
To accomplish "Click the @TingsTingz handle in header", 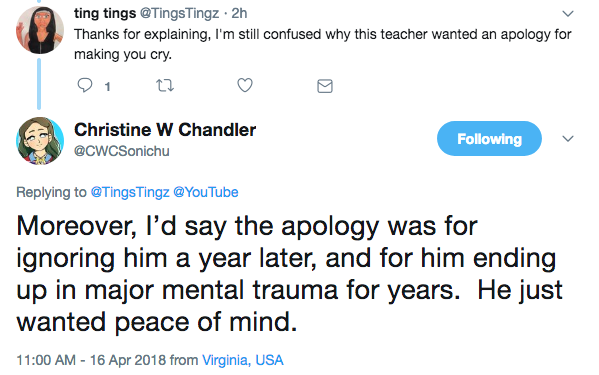I will [180, 13].
